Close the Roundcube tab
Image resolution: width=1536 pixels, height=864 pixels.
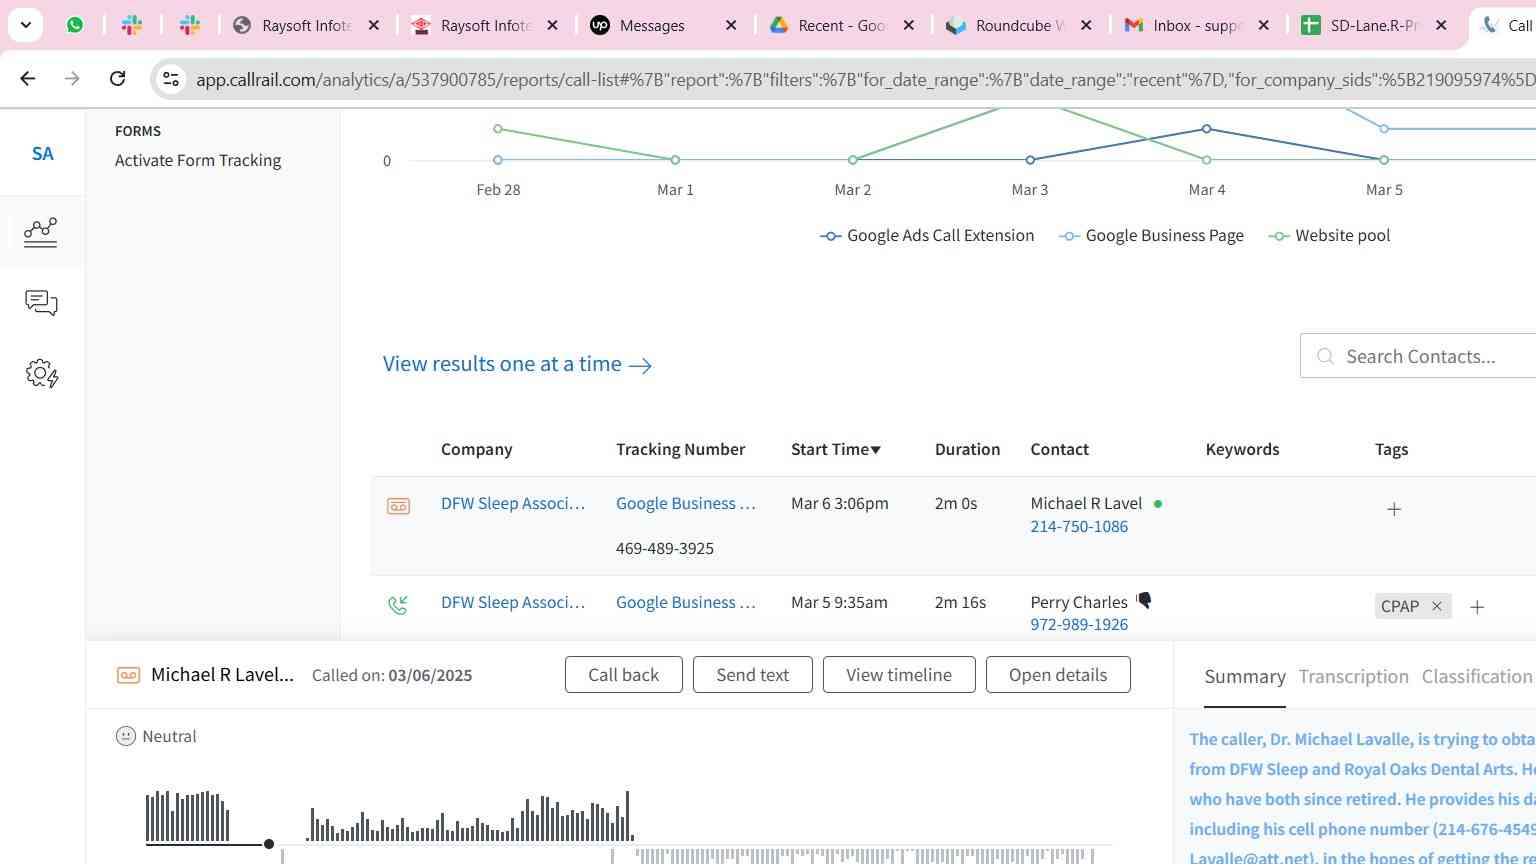pyautogui.click(x=1087, y=25)
